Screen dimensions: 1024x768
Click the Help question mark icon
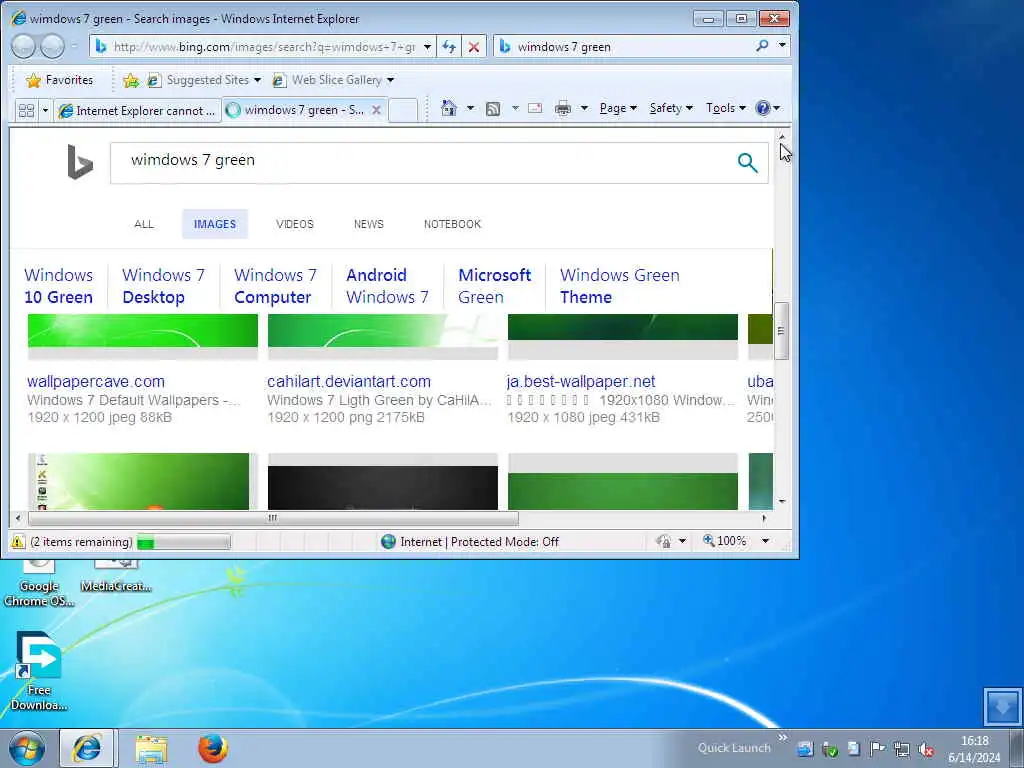point(763,108)
